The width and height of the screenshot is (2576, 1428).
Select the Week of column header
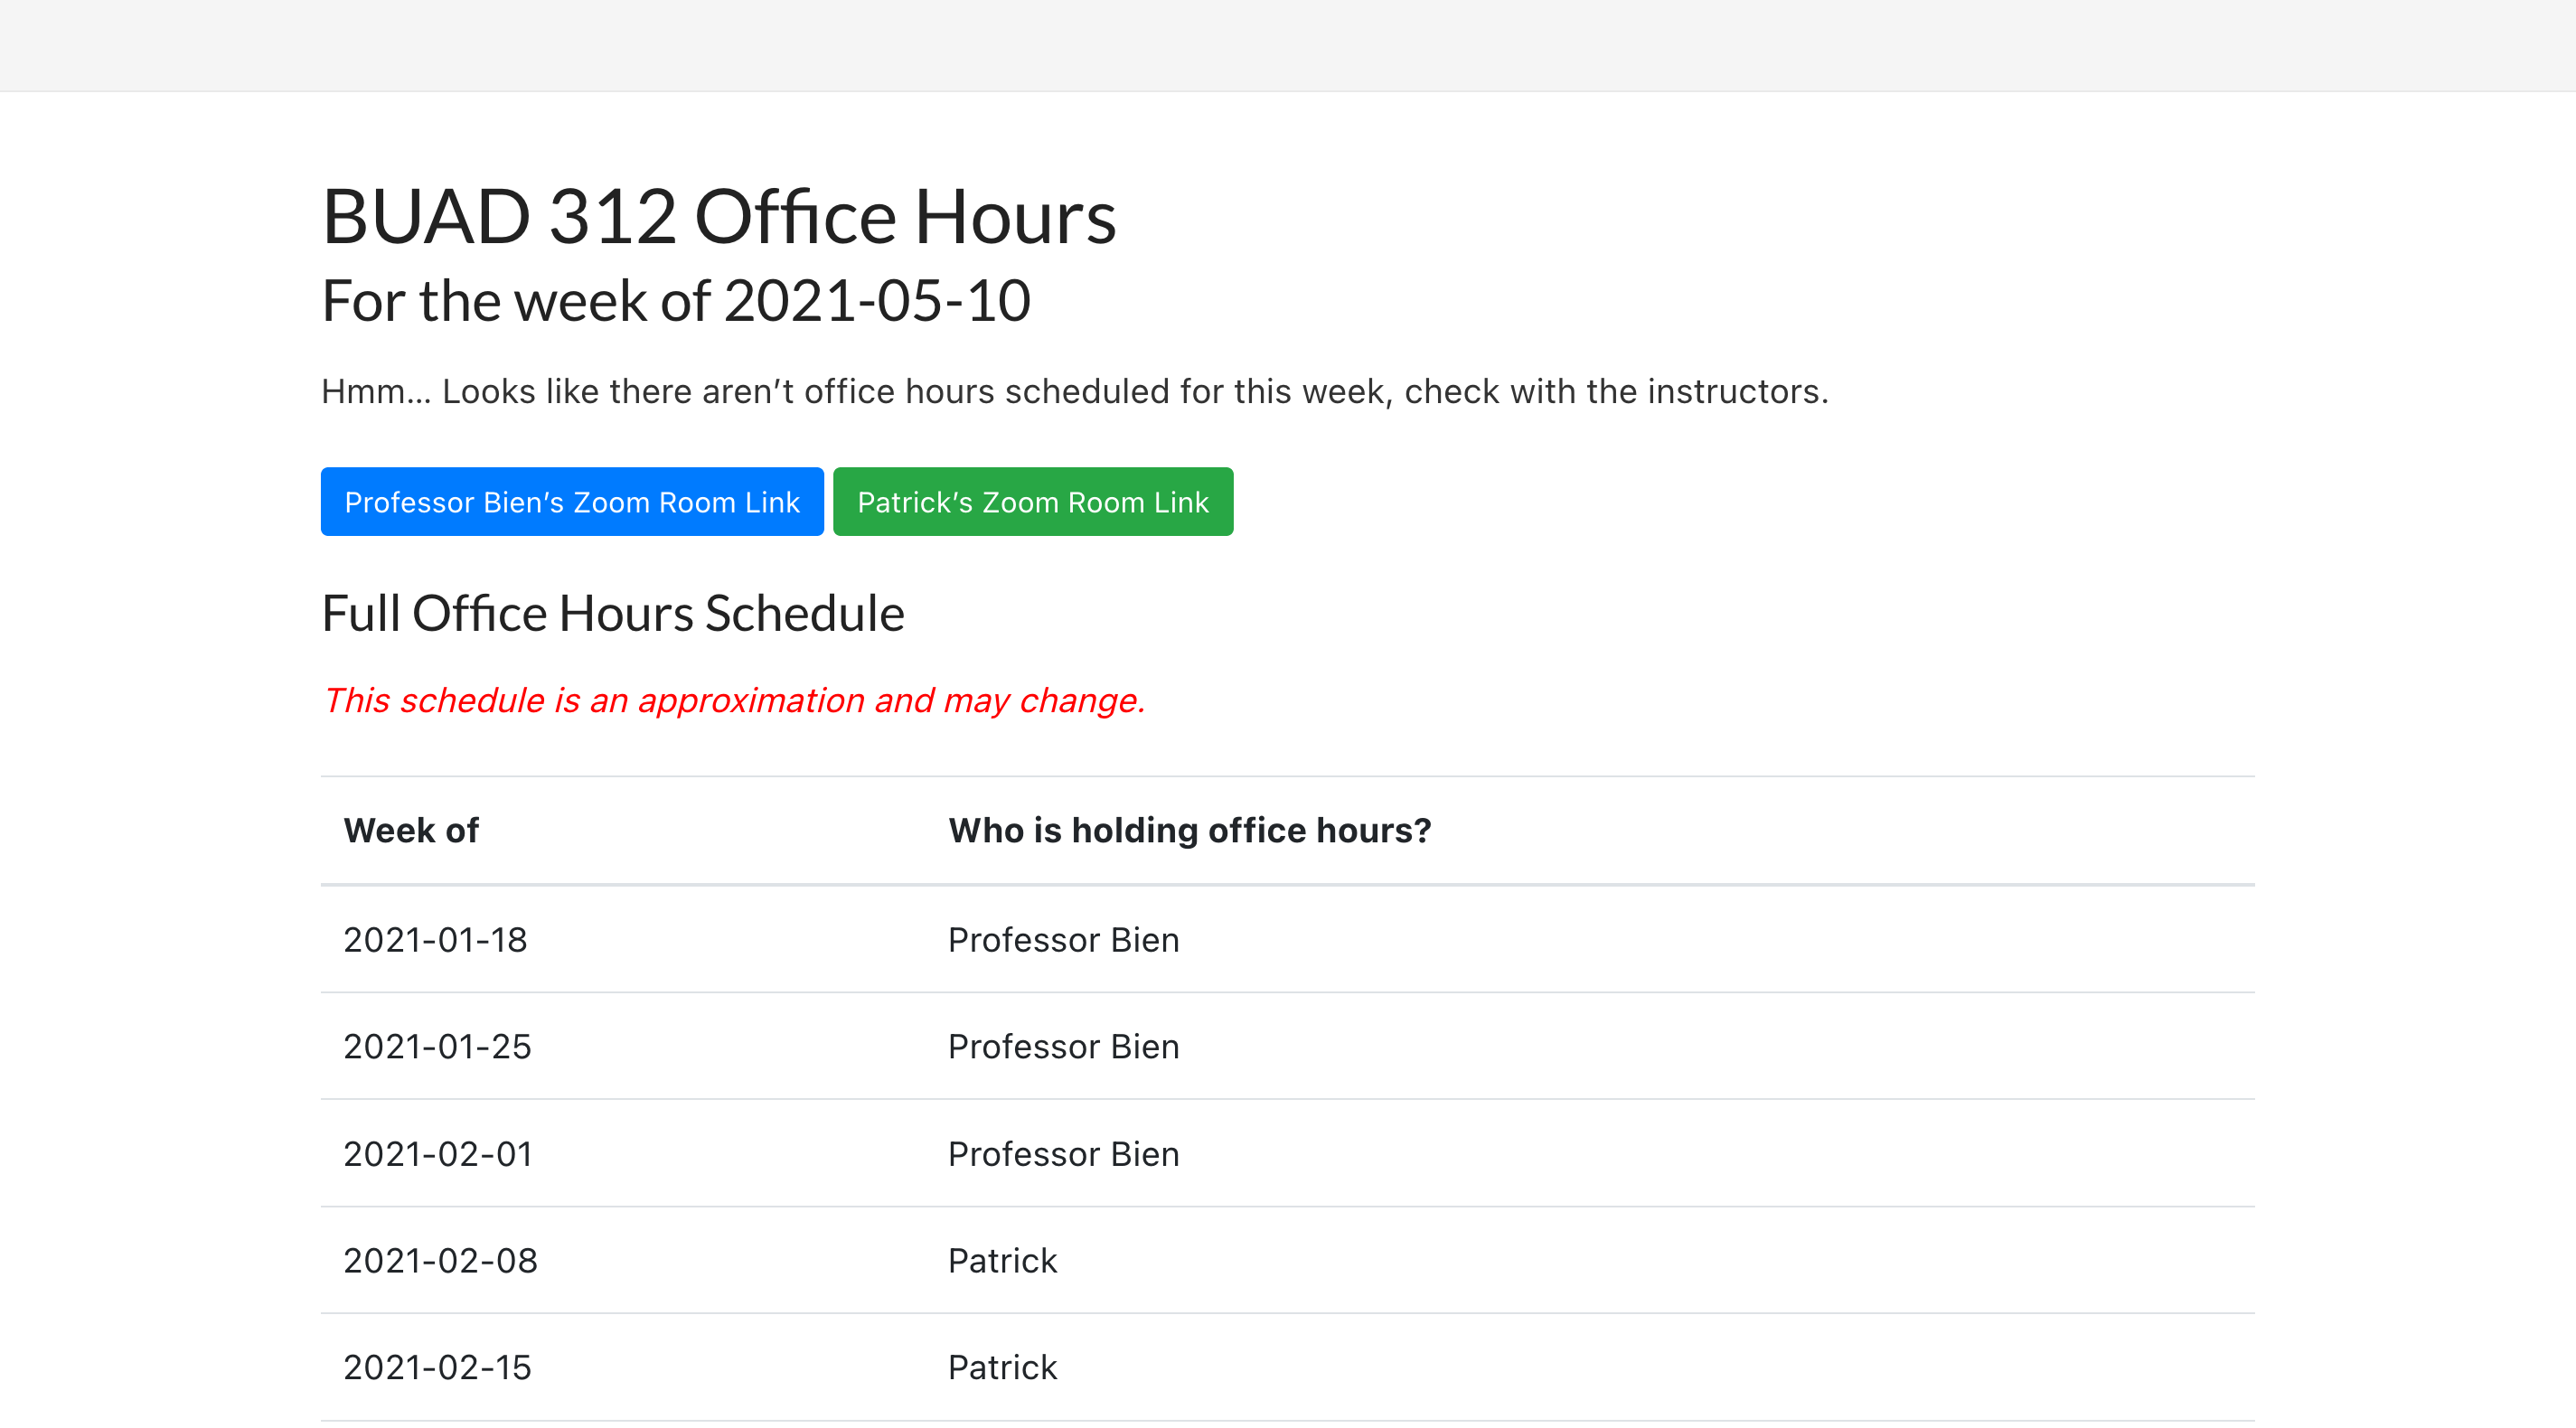410,830
